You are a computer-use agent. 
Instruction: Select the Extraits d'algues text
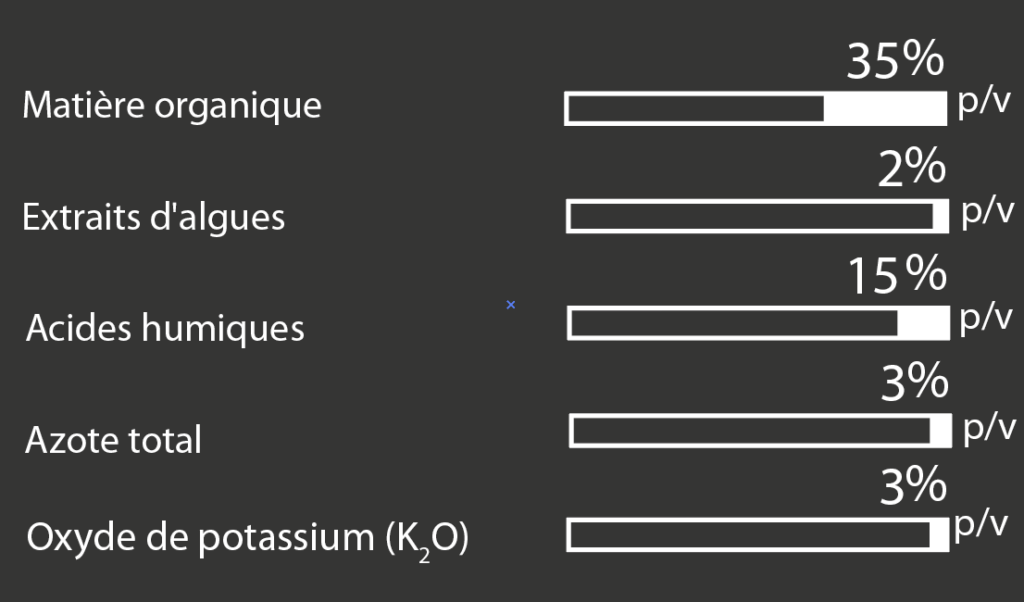pos(154,217)
